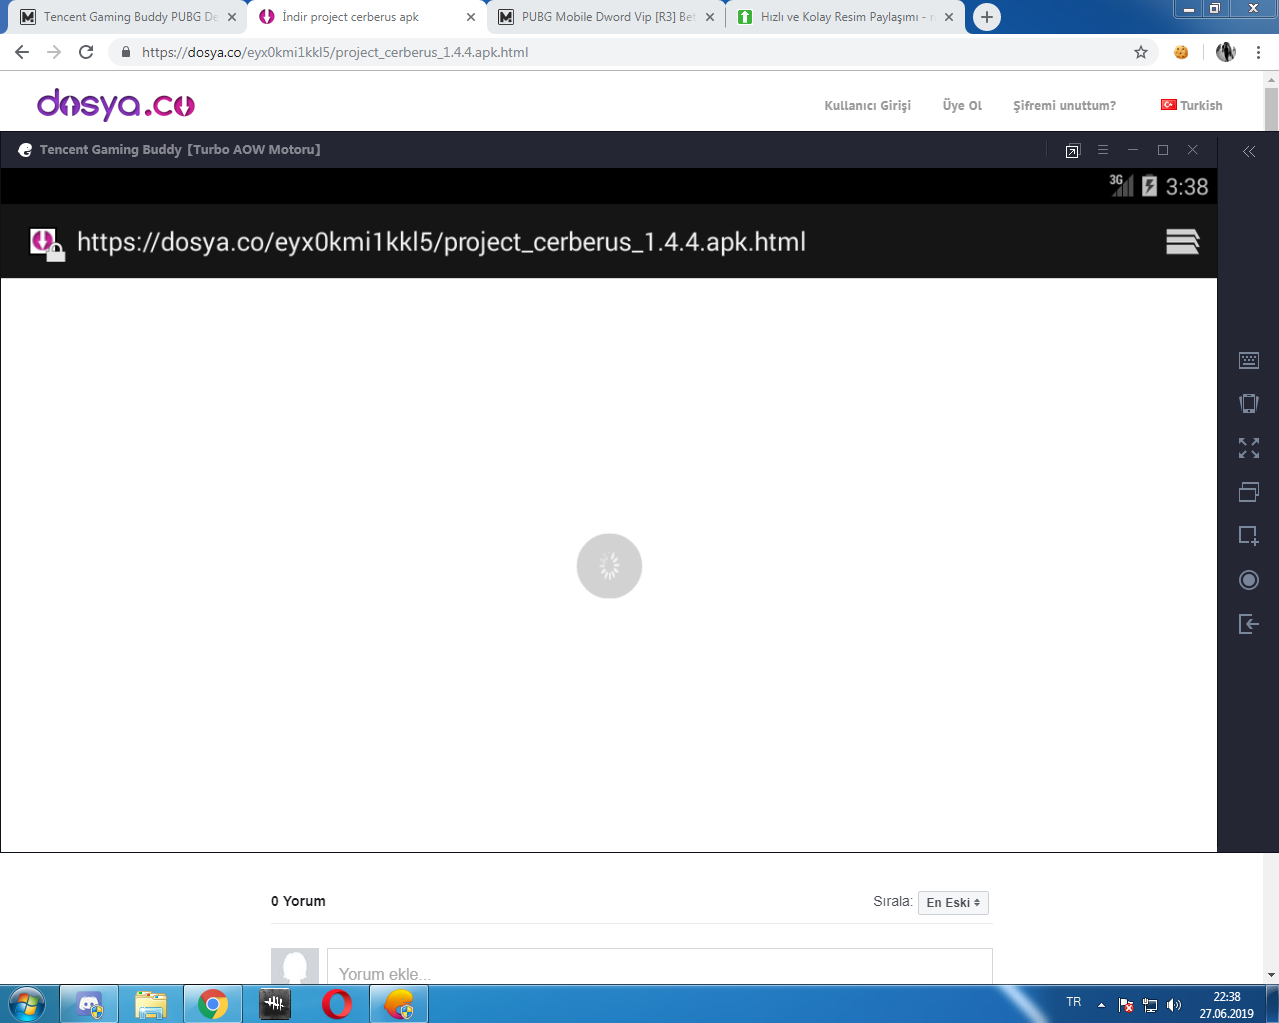Screen dimensions: 1279x1023
Task: Click the dosya.co logo
Action: pyautogui.click(x=116, y=104)
